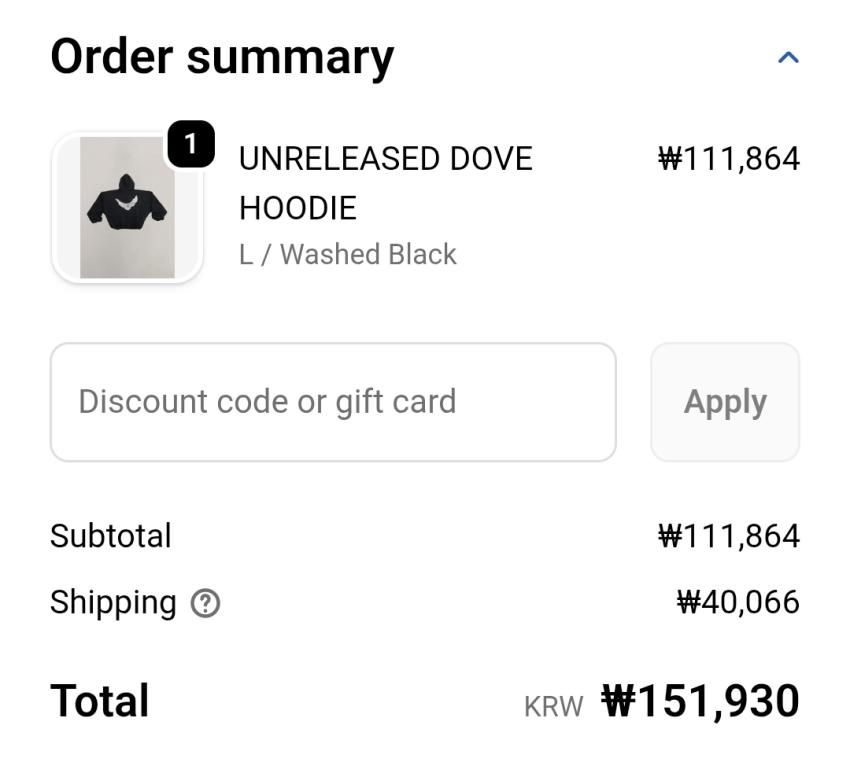The image size is (850, 773).
Task: Collapse the Order summary chevron
Action: point(788,58)
